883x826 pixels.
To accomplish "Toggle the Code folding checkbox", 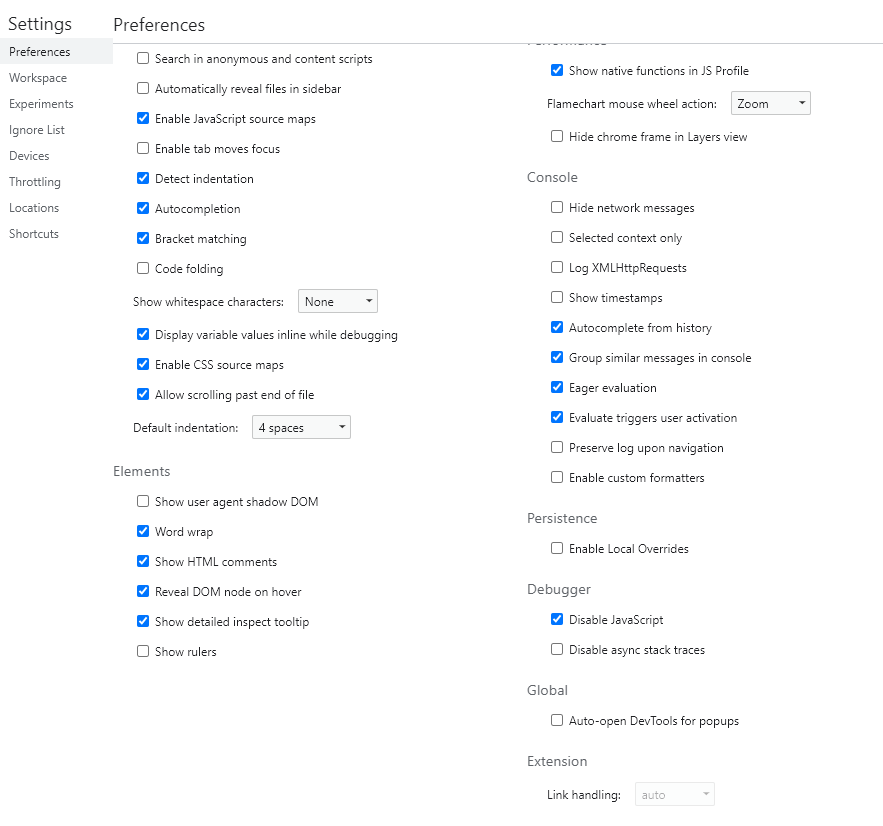I will point(143,268).
